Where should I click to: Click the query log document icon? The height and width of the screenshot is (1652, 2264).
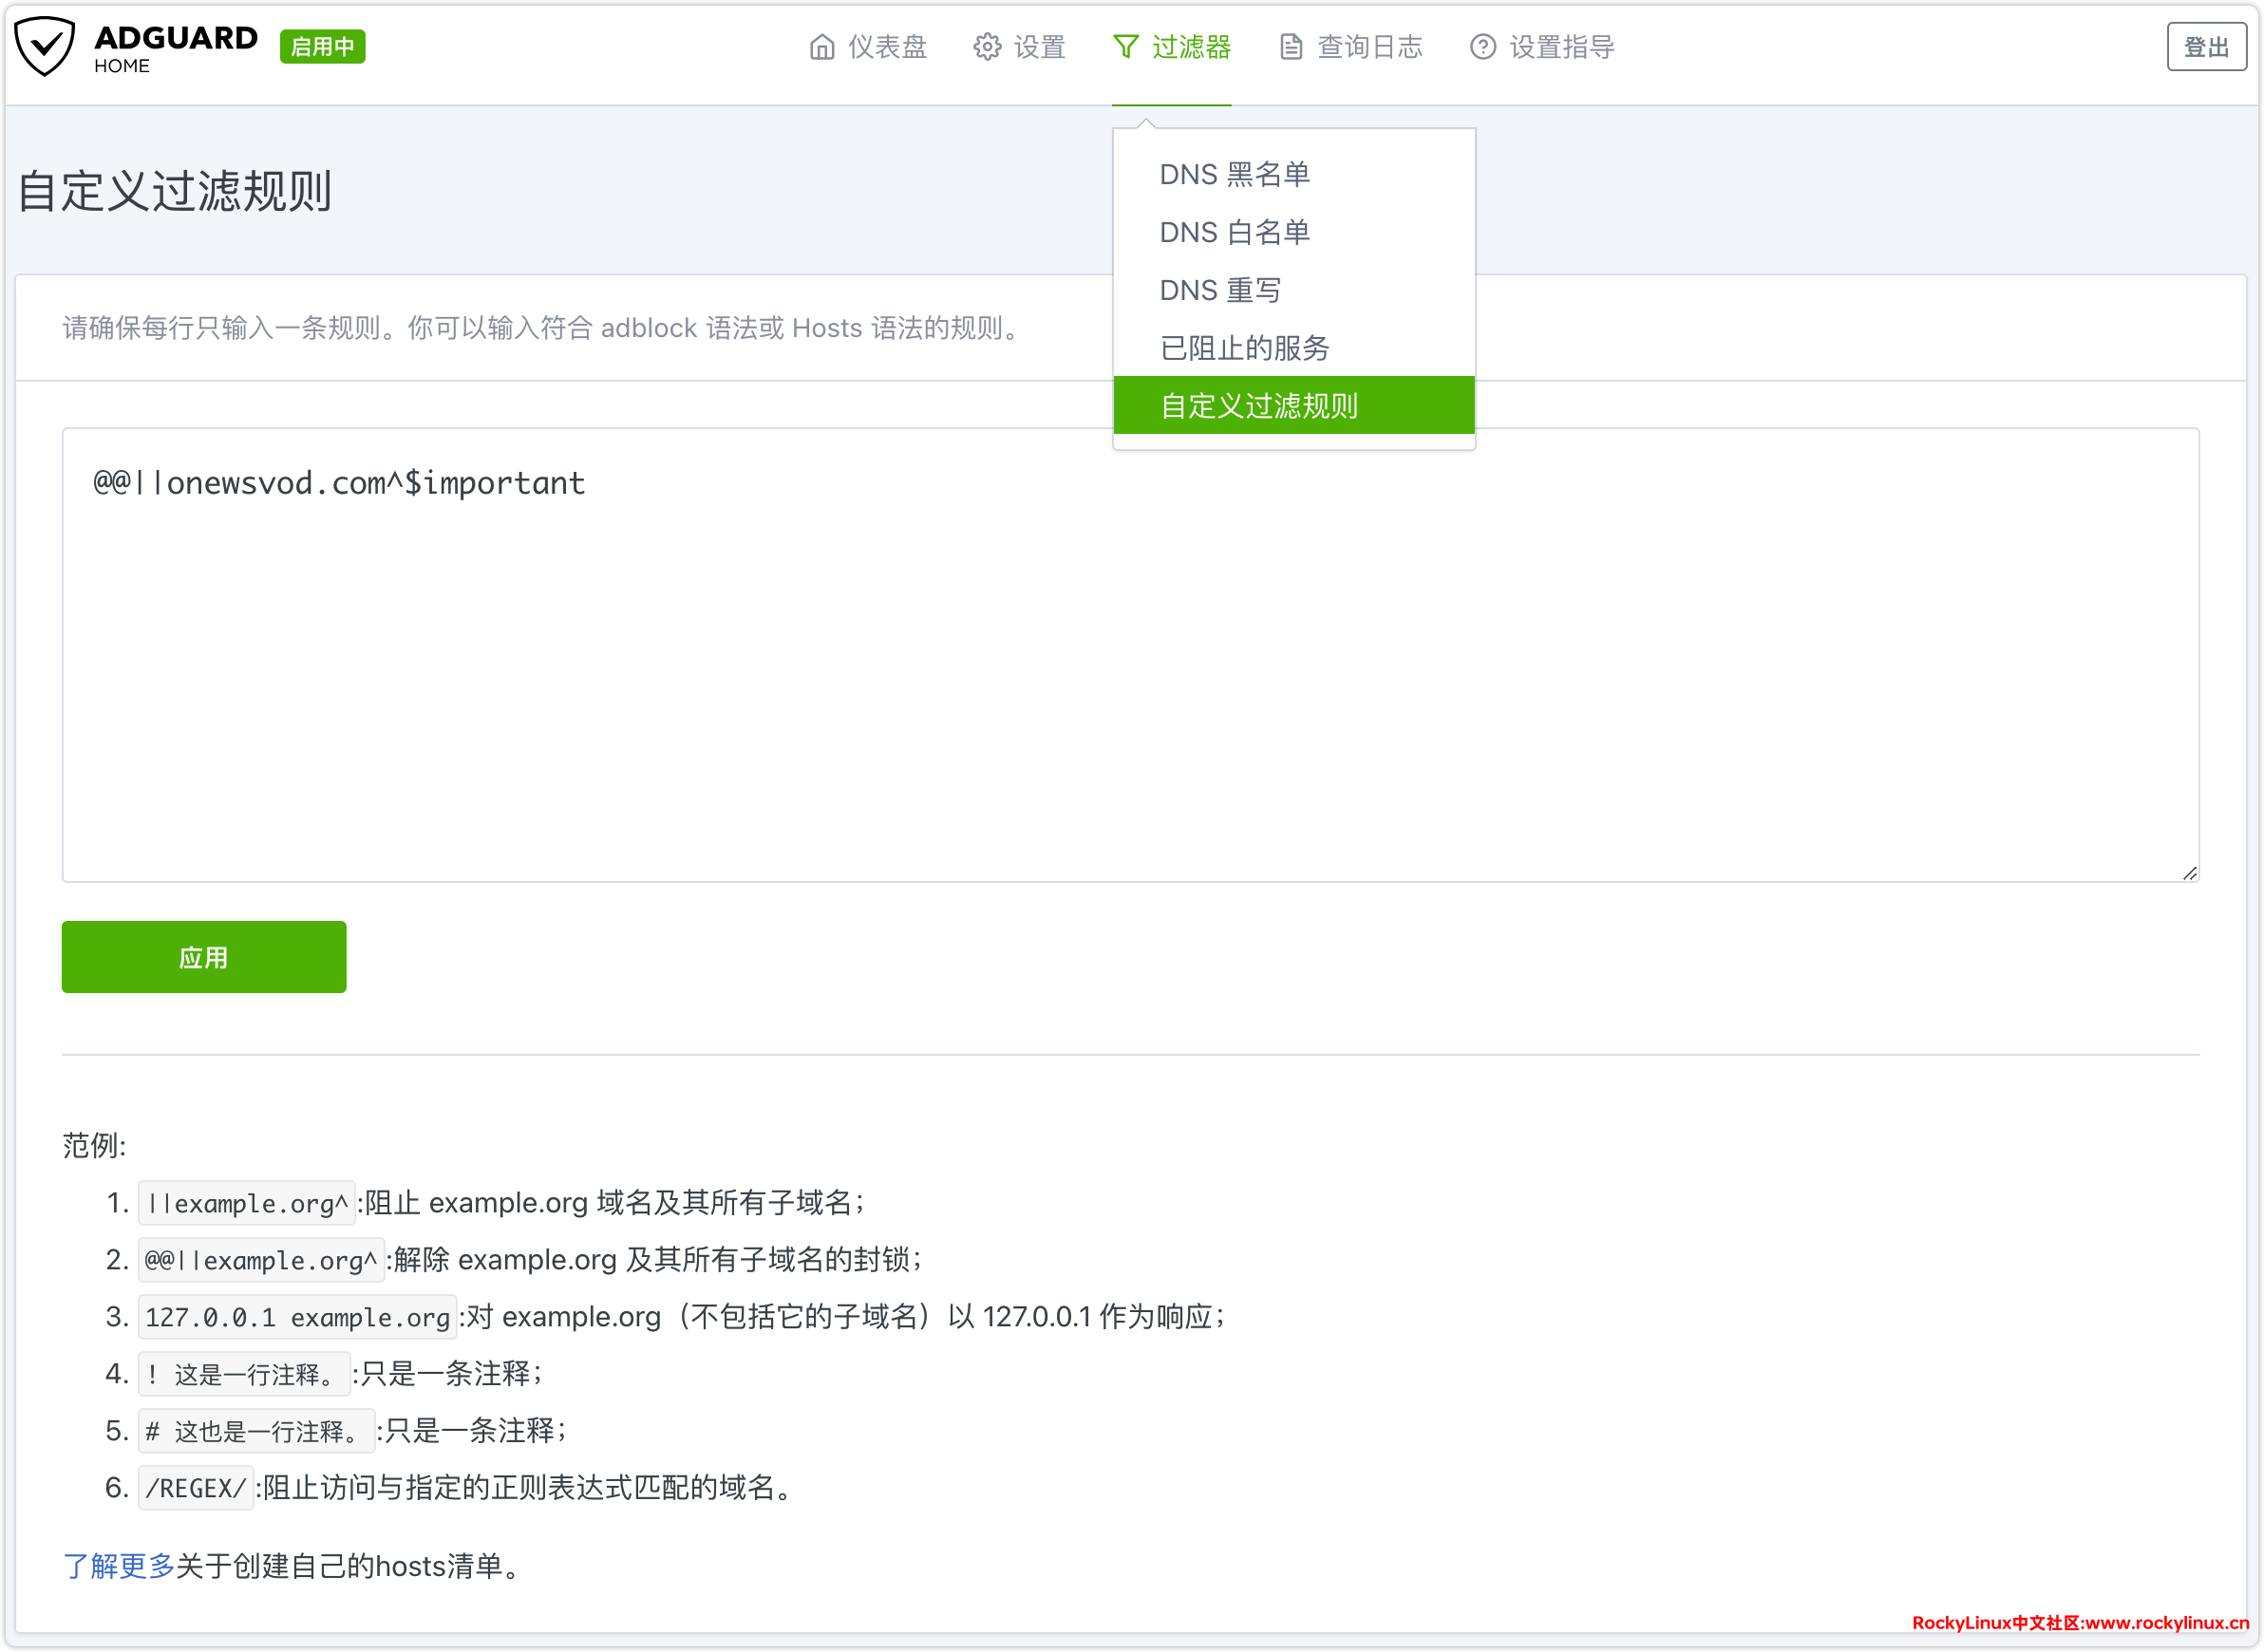tap(1290, 47)
